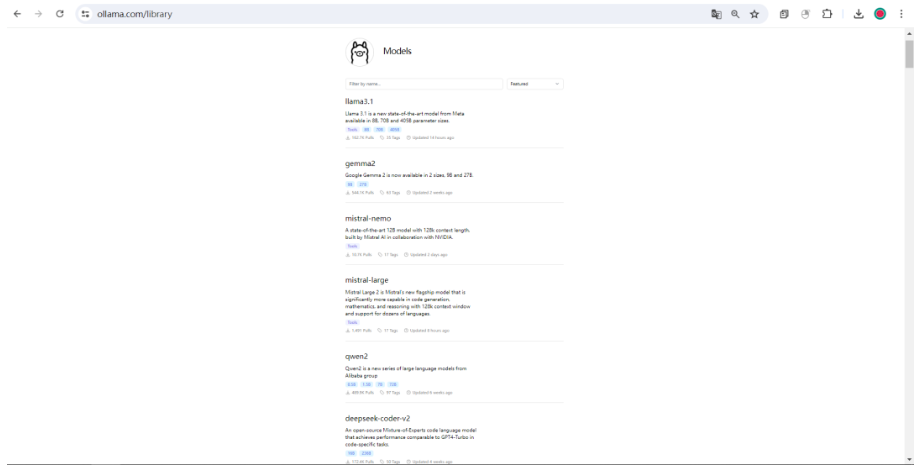
Task: Click Updated 14 hours ago under llama3.1
Action: [430, 138]
